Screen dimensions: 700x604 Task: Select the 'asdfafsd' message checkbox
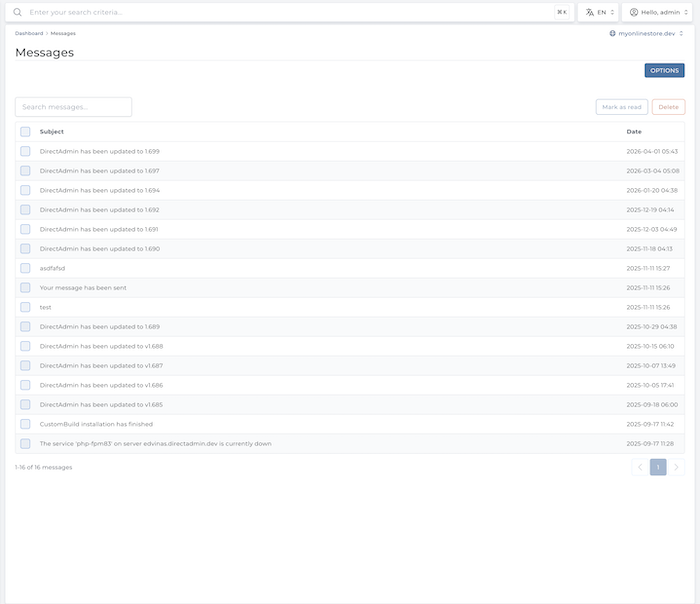(25, 268)
